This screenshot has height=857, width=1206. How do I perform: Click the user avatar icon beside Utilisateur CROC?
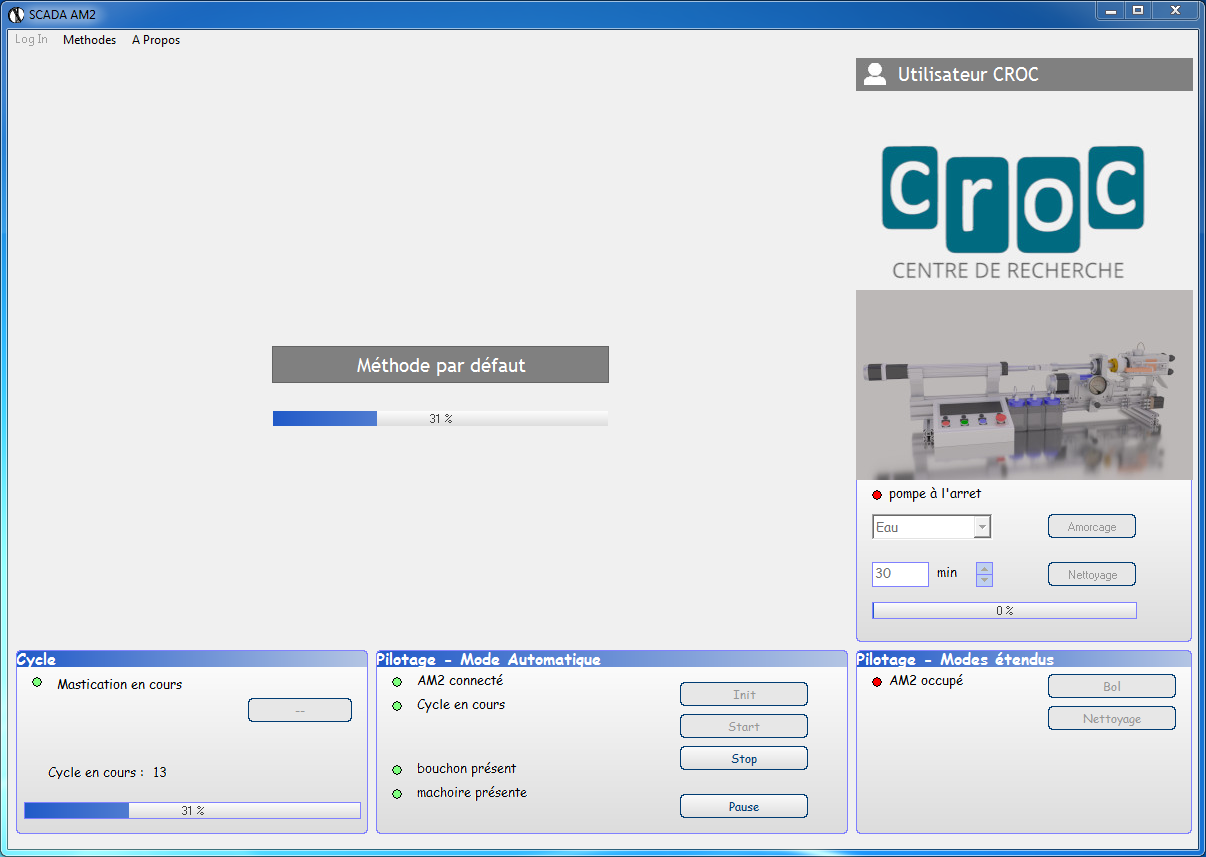pos(875,74)
